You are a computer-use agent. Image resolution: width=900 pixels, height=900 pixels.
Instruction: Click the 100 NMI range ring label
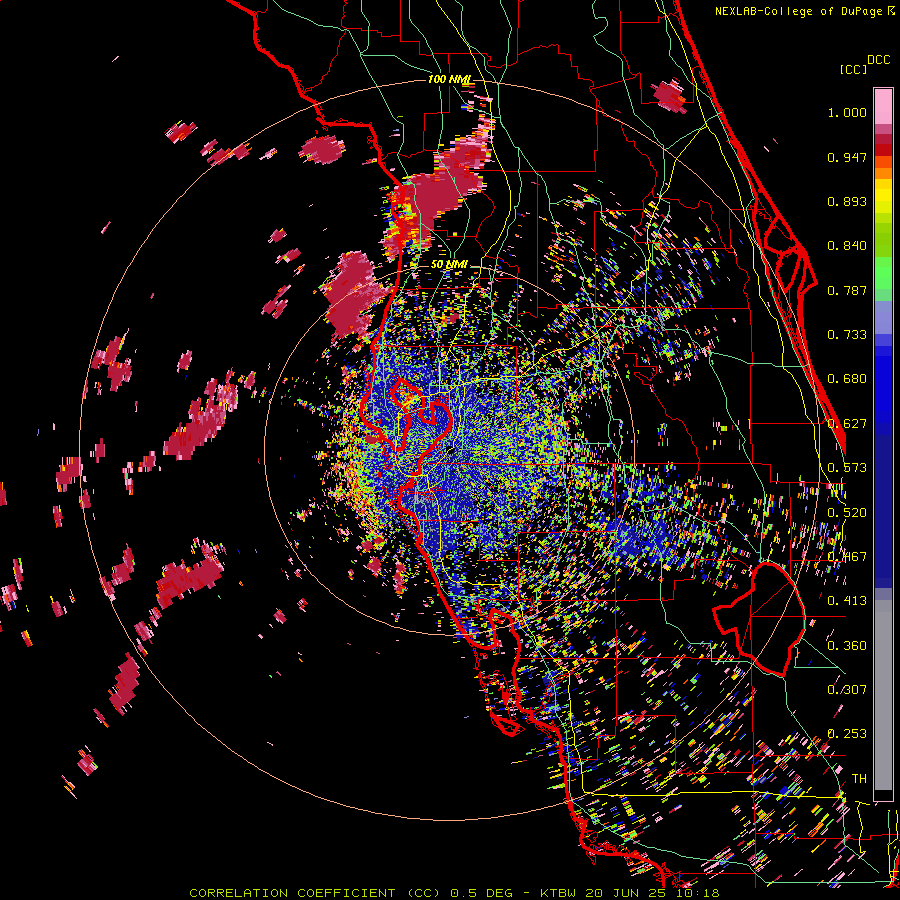449,79
